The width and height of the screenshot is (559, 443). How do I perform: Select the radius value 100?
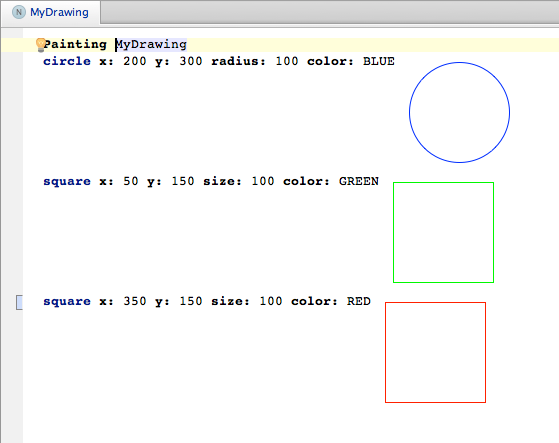tap(287, 61)
